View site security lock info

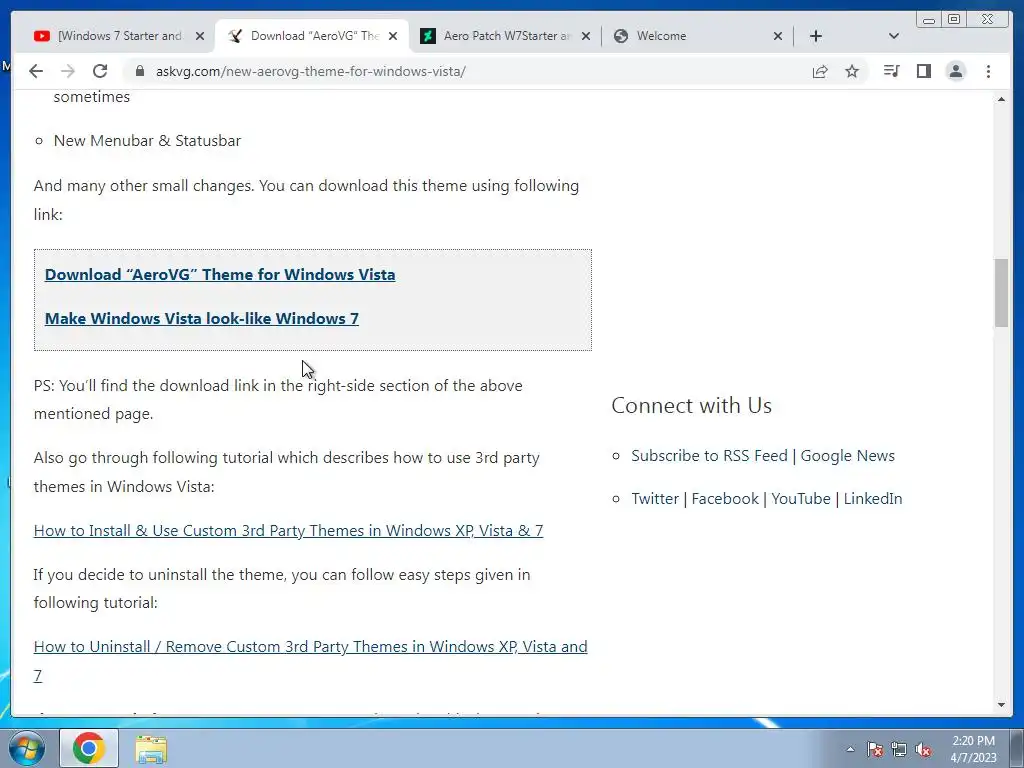(140, 71)
